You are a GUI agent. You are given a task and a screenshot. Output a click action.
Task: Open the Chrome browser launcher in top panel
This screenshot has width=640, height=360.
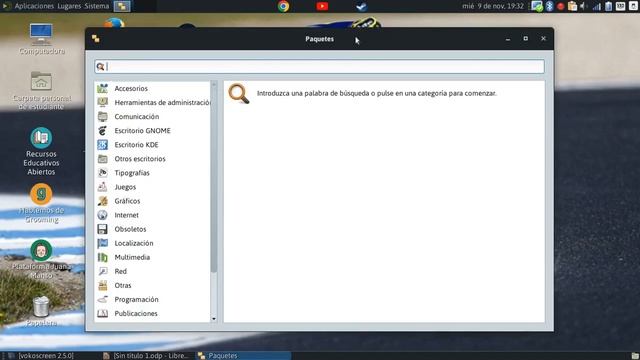point(283,6)
